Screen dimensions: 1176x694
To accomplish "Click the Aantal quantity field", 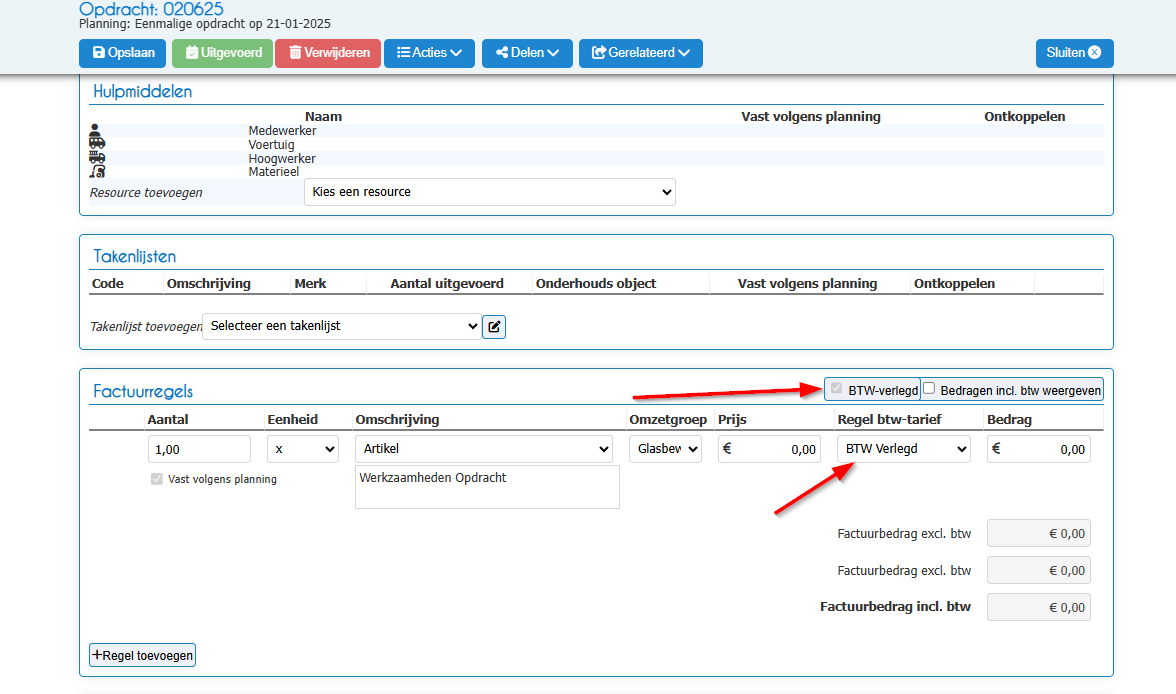I will pos(200,449).
